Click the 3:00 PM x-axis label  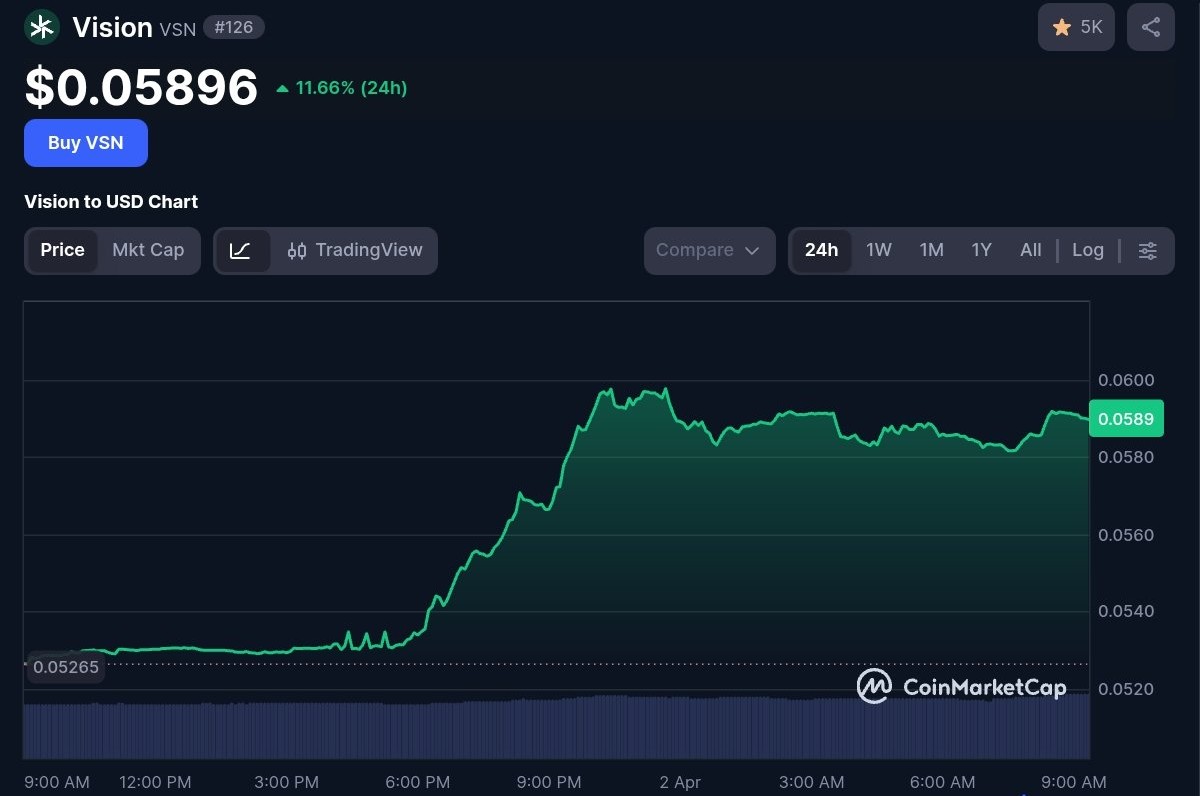[x=286, y=782]
